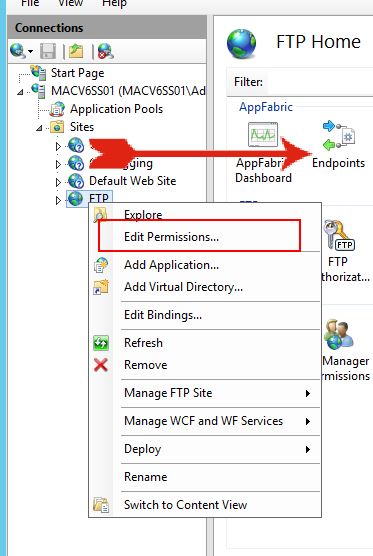The height and width of the screenshot is (556, 373).
Task: Open the AppFabric Dashboard icon
Action: tap(263, 134)
